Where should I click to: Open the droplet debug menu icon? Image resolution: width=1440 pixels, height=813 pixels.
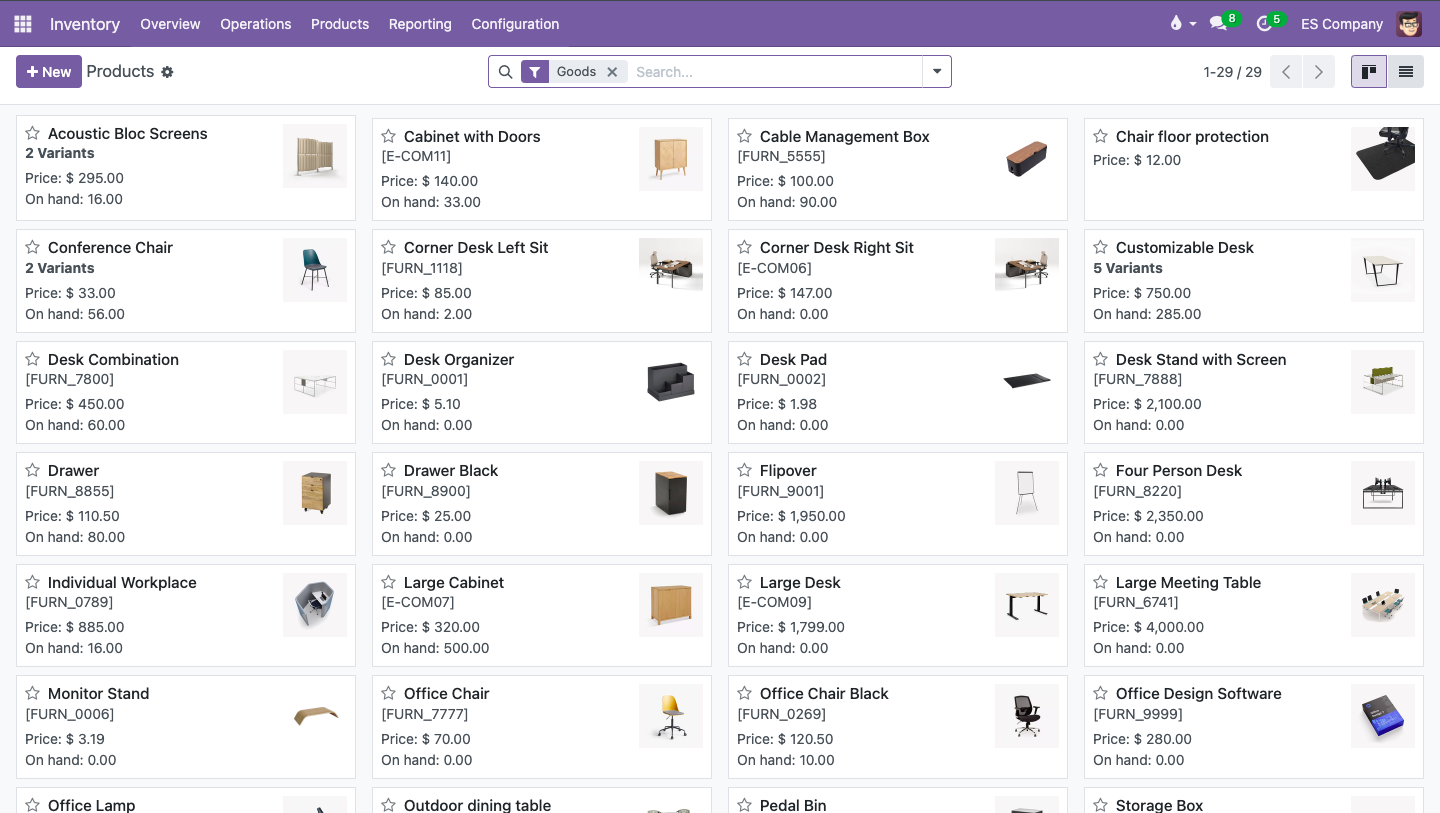point(1176,23)
